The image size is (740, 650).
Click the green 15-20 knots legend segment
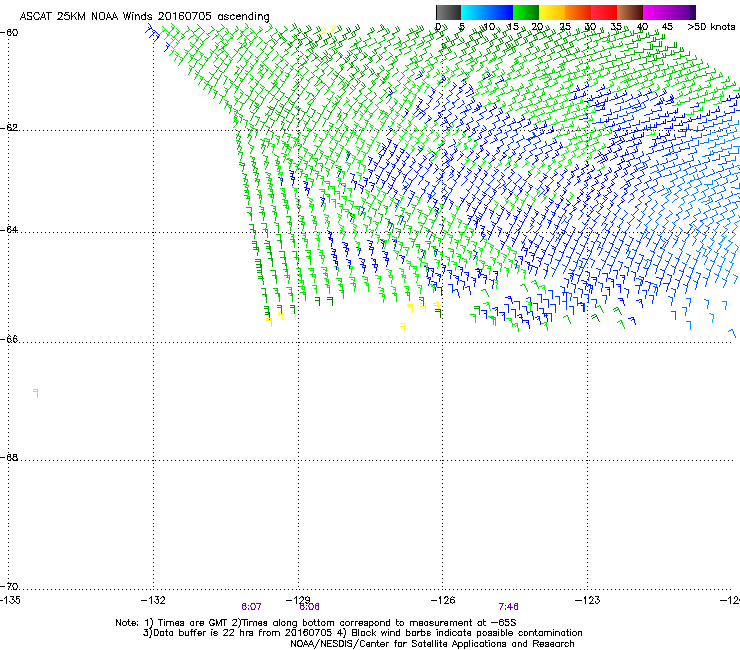(526, 12)
